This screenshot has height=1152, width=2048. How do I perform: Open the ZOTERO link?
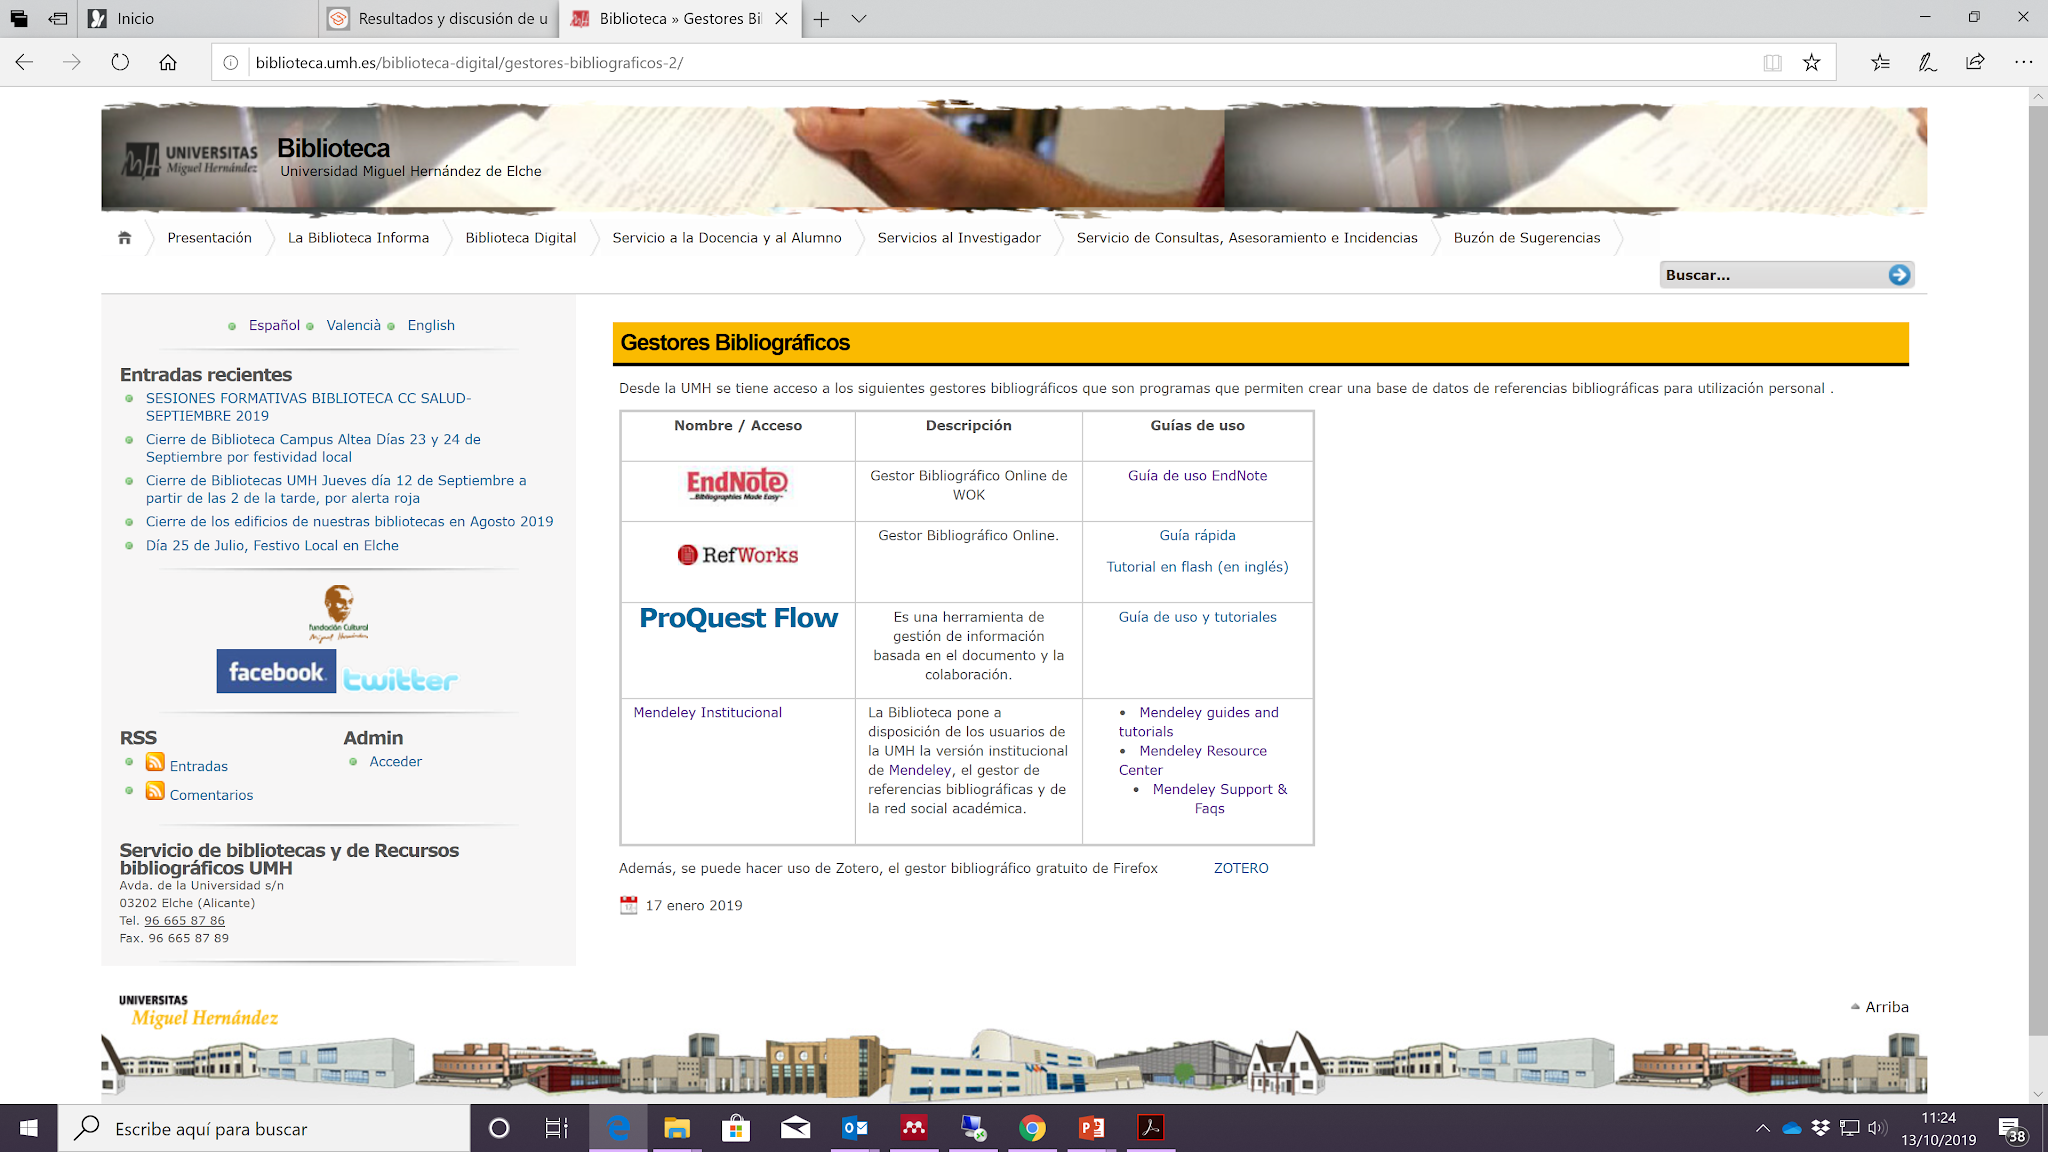coord(1240,868)
